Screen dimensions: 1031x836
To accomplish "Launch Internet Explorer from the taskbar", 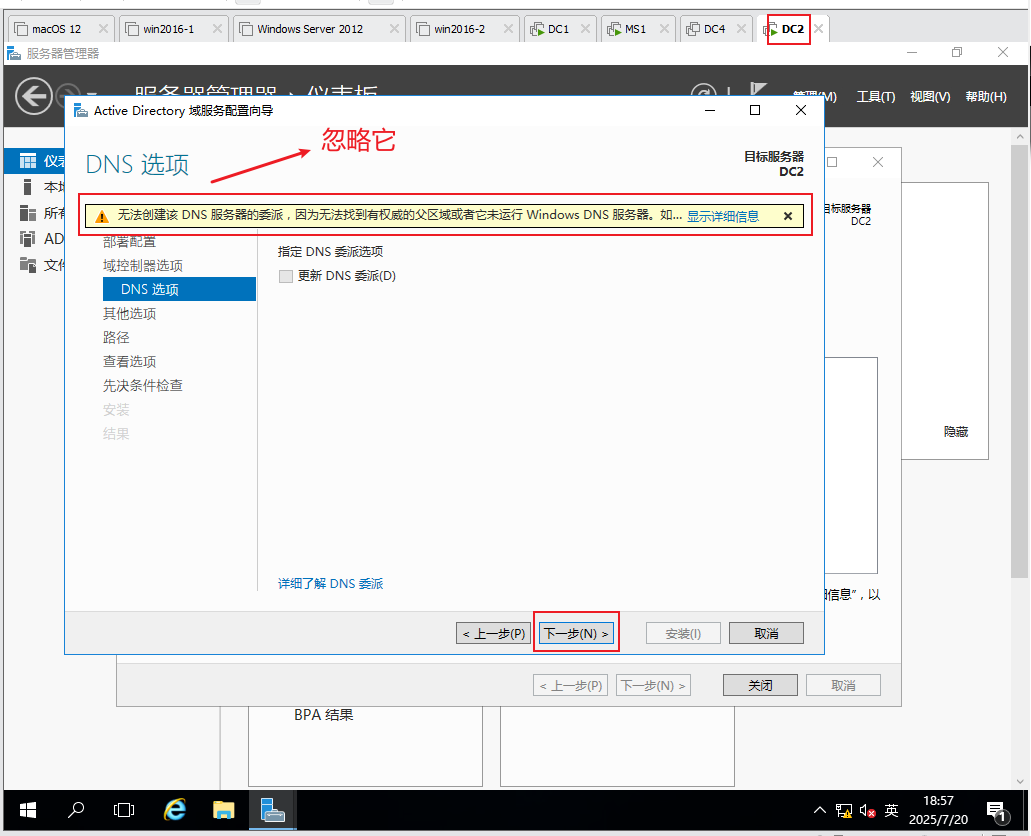I will [x=174, y=810].
